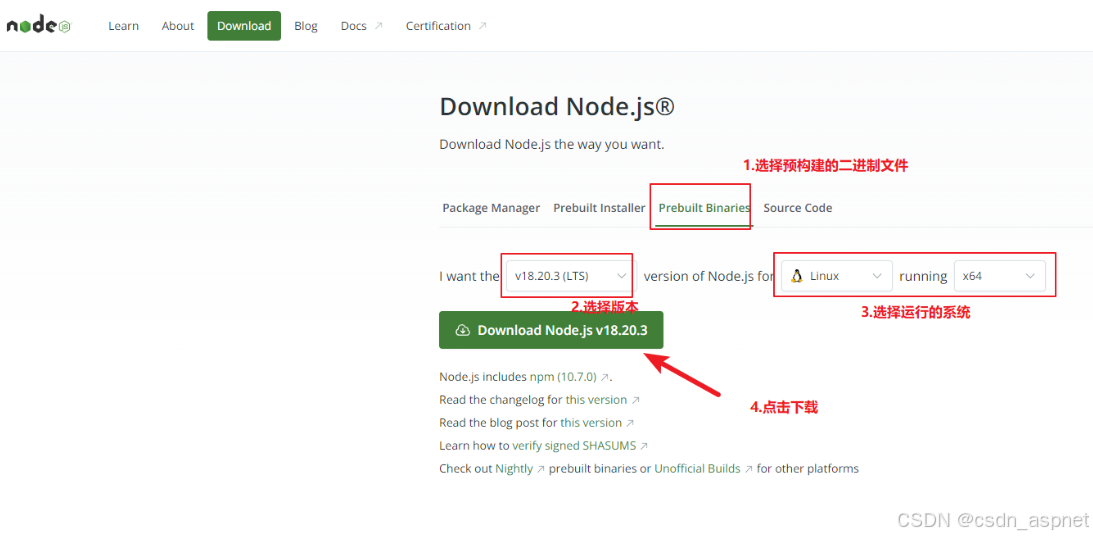This screenshot has height=537, width=1093.
Task: Select the Prebuilt Binaries tab
Action: (x=704, y=208)
